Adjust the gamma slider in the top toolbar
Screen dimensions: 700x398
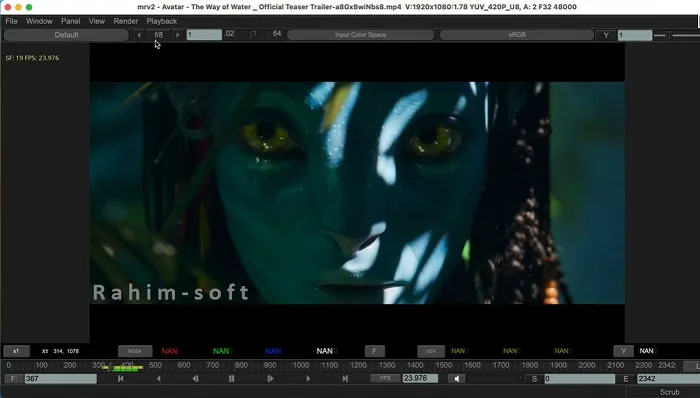(x=676, y=35)
